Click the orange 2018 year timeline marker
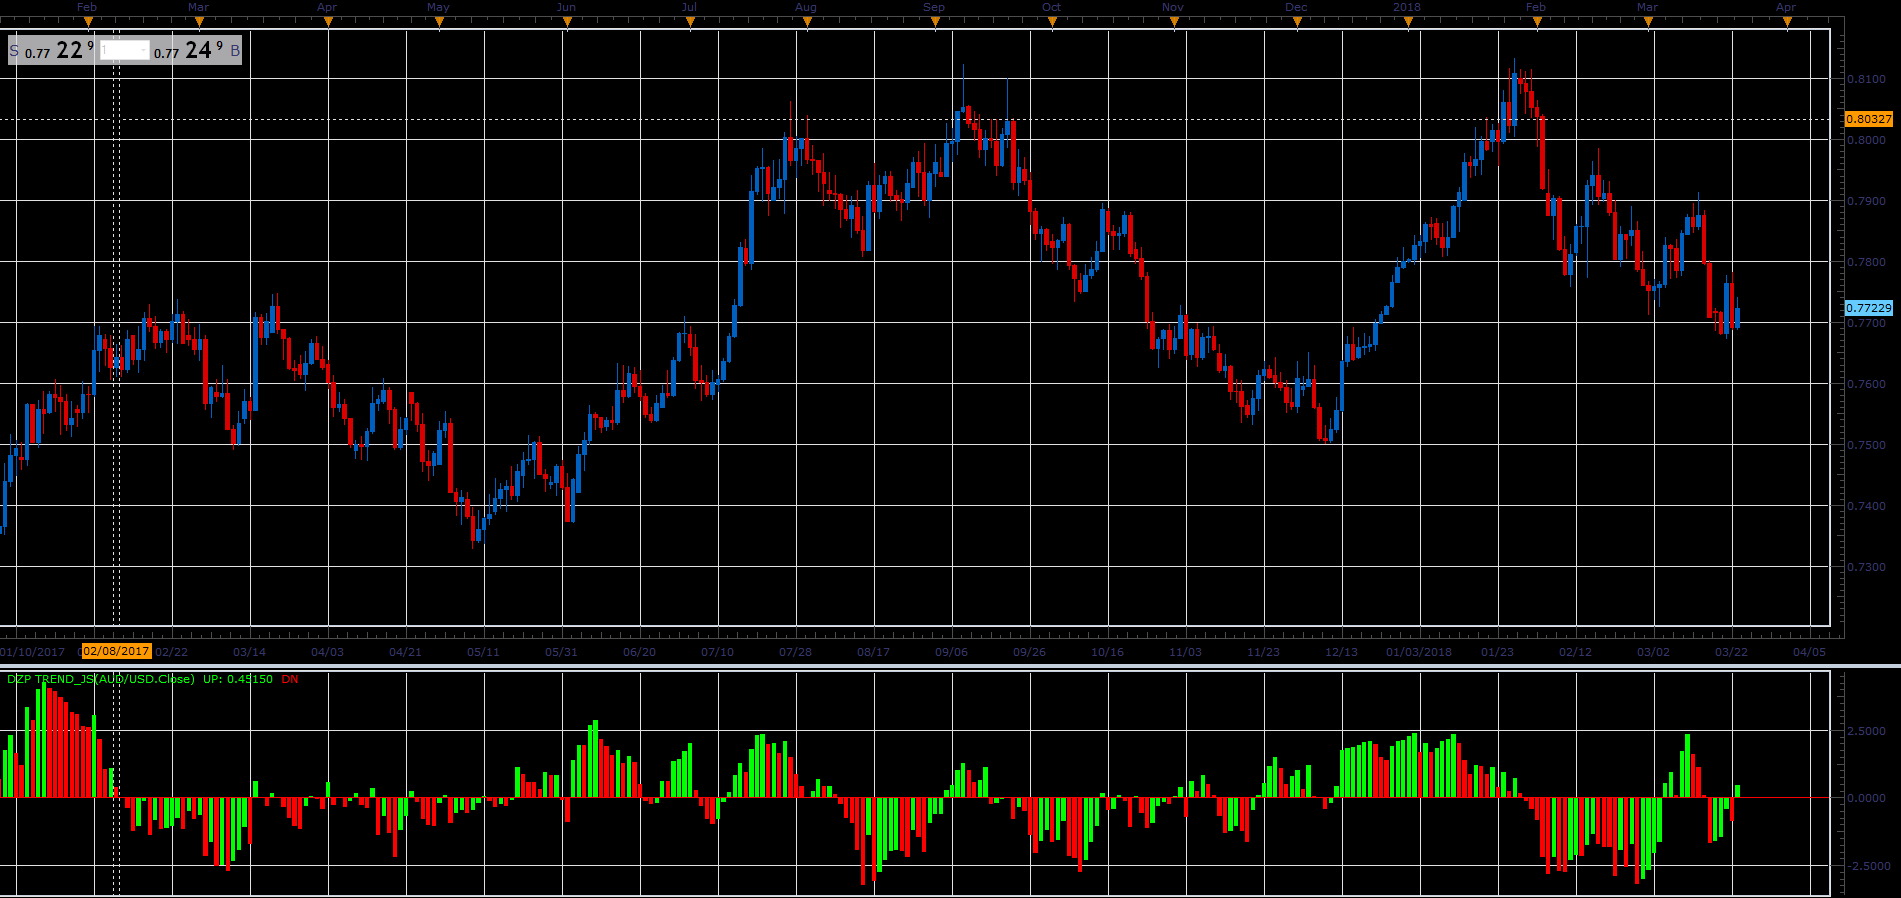 coord(1408,22)
